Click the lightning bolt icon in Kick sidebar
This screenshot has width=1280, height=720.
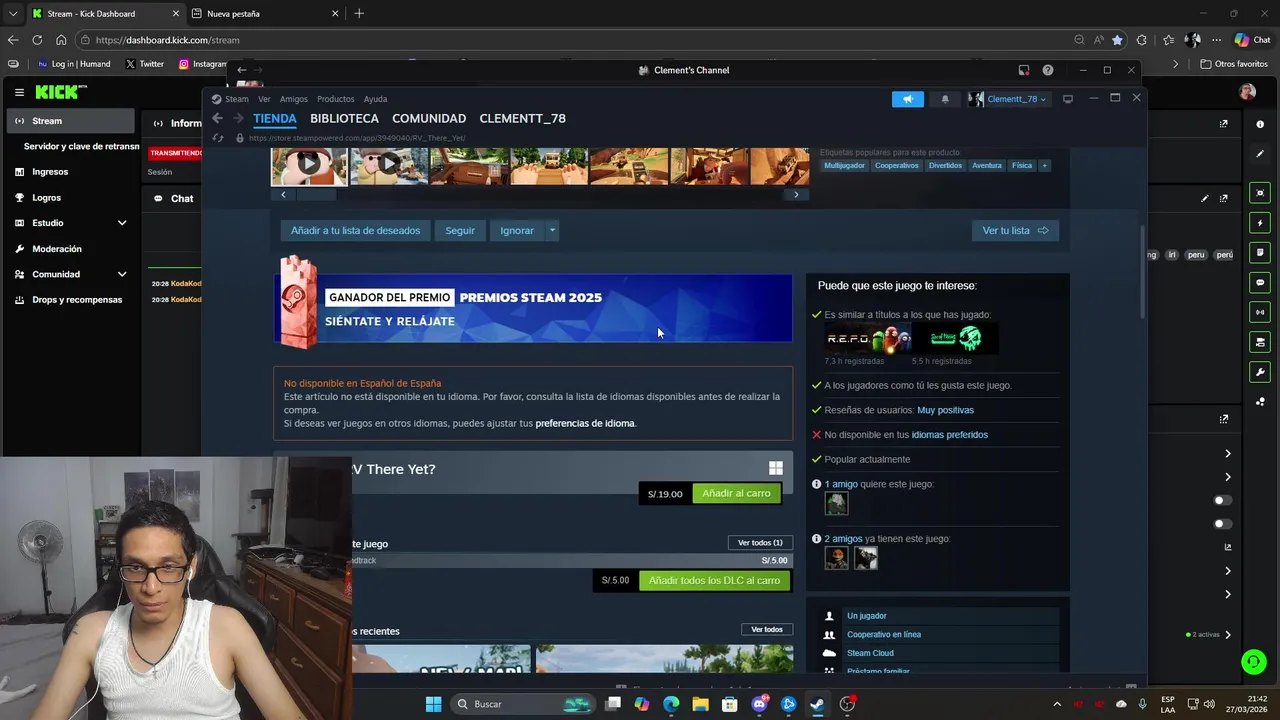[1260, 223]
